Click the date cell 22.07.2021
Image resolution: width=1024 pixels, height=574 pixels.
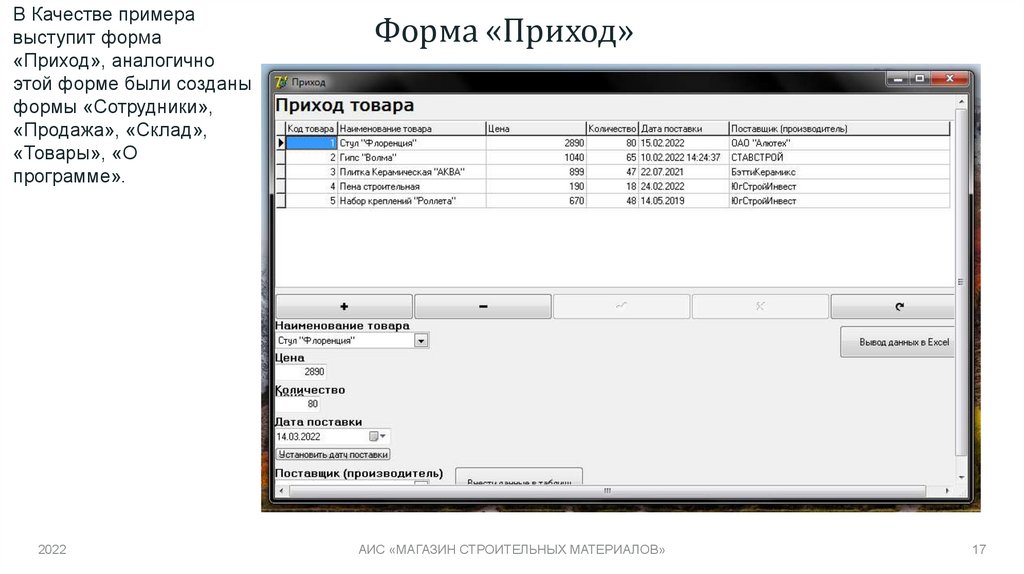tap(683, 172)
